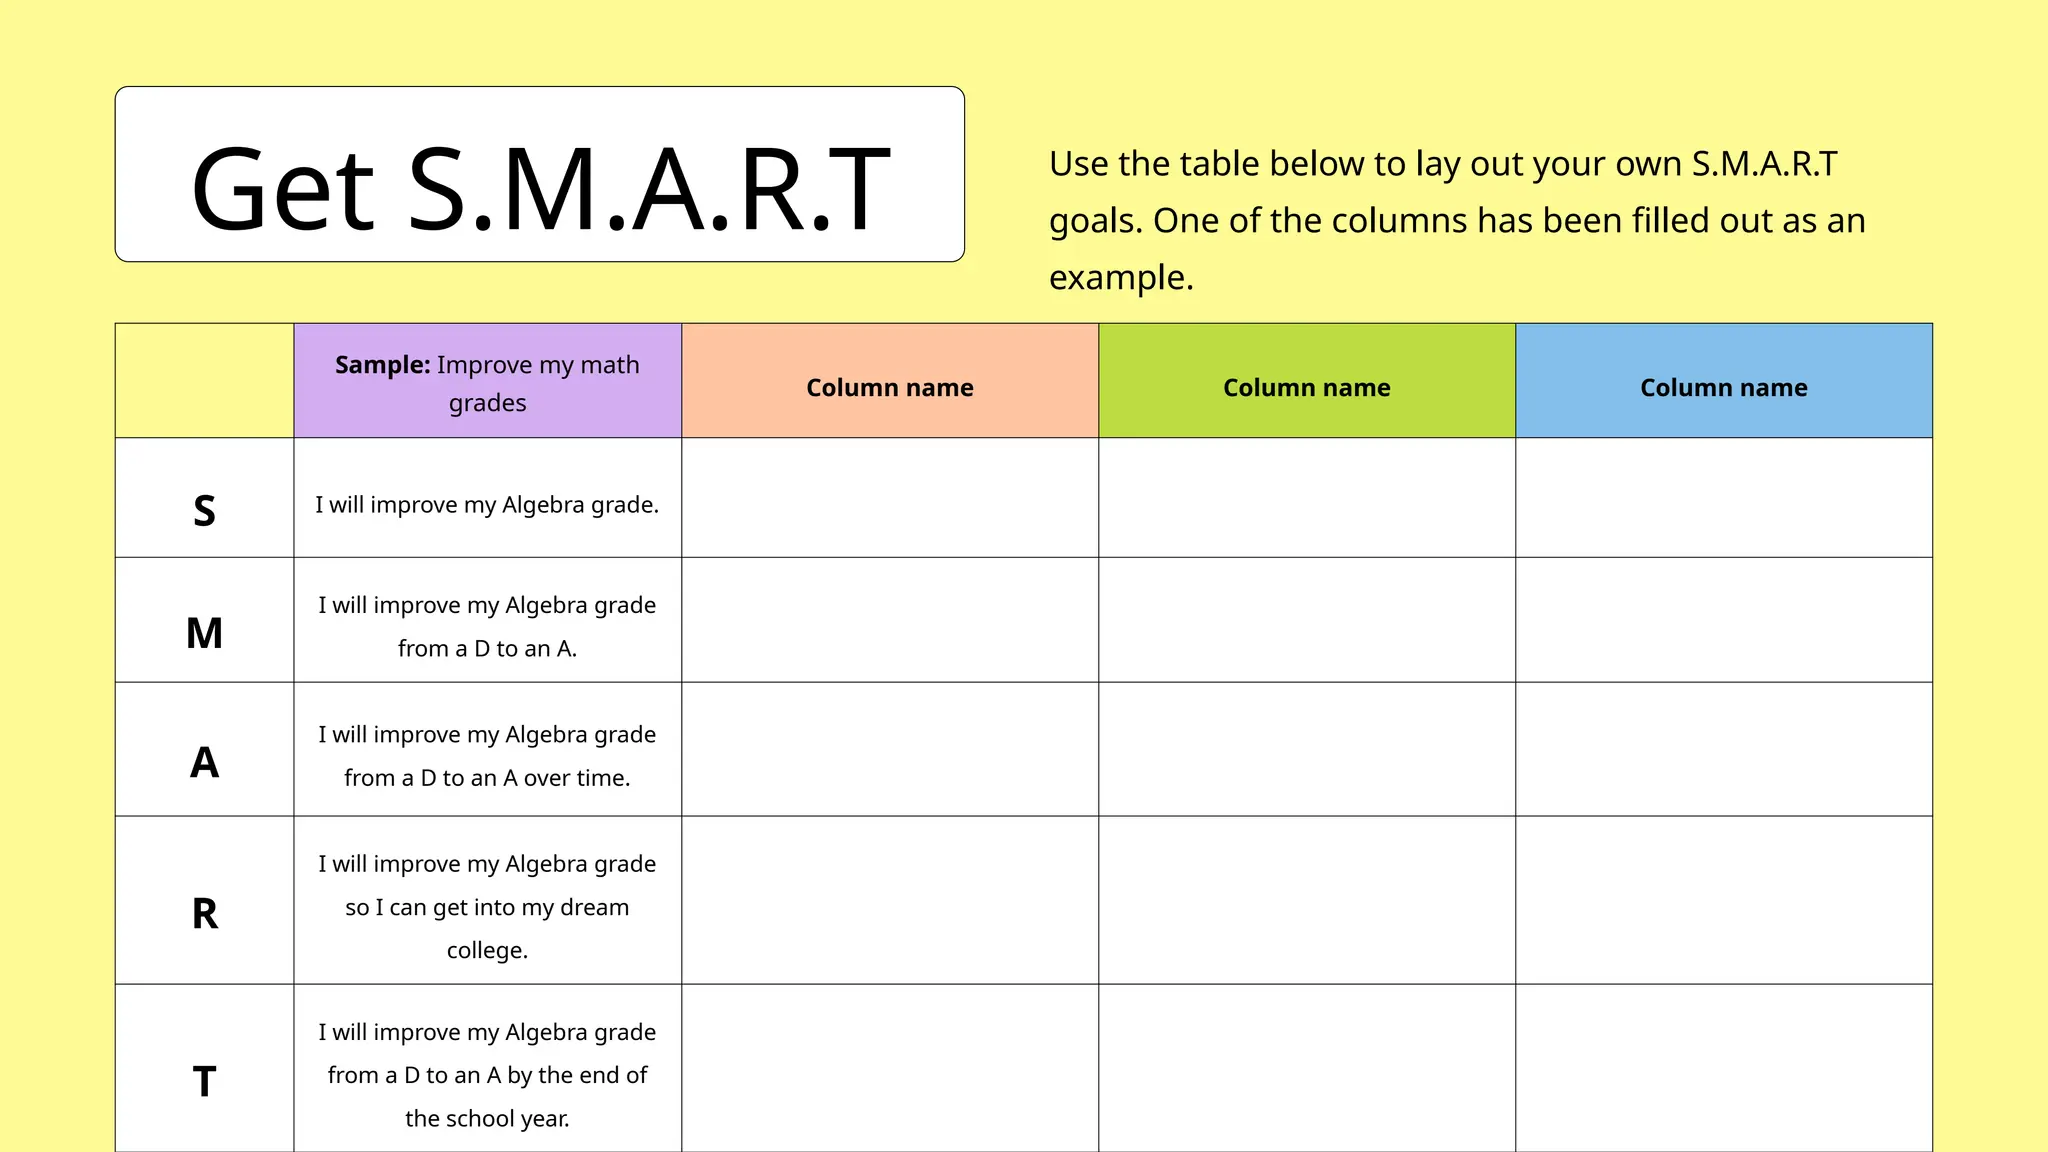
Task: Select the instruction text paragraph
Action: [1457, 220]
